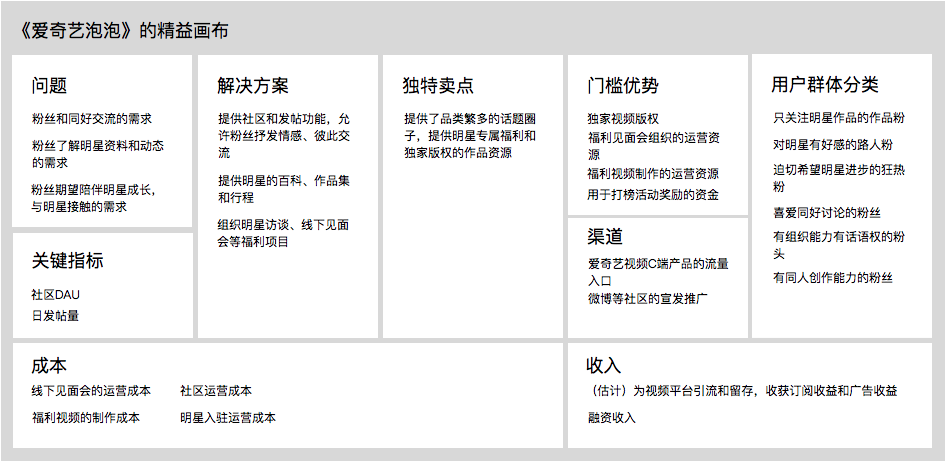946x462 pixels.
Task: Select 迫切希望明星进步的狂热粉 item
Action: [839, 179]
